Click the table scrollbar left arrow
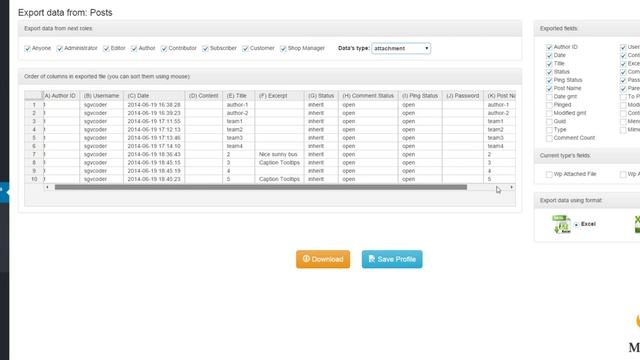The width and height of the screenshot is (640, 360). (47, 187)
